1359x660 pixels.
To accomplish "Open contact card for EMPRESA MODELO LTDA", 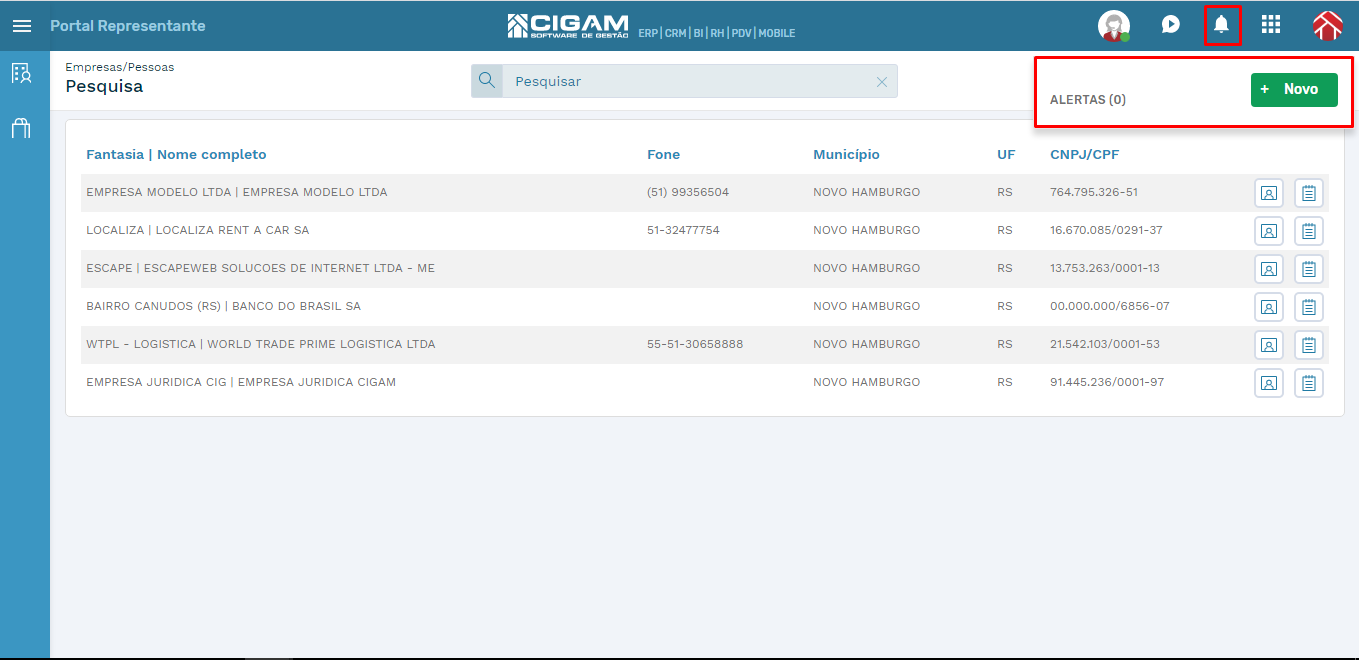I will pos(1269,193).
